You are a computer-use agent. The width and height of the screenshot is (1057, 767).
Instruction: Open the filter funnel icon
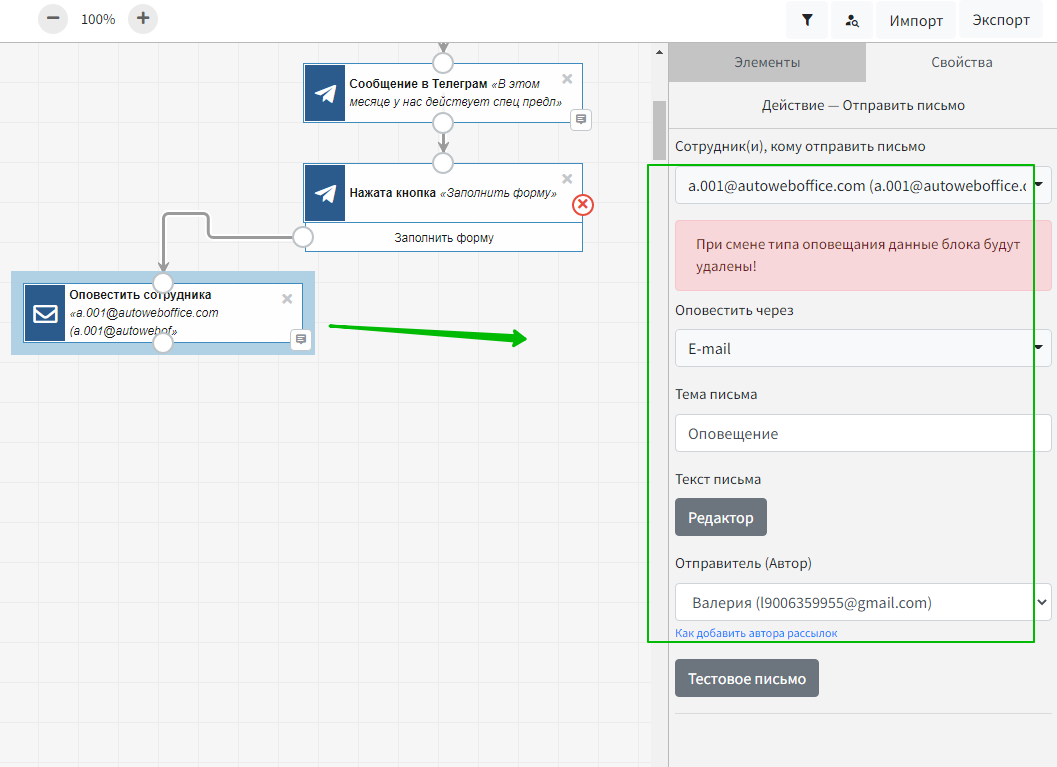pyautogui.click(x=807, y=20)
